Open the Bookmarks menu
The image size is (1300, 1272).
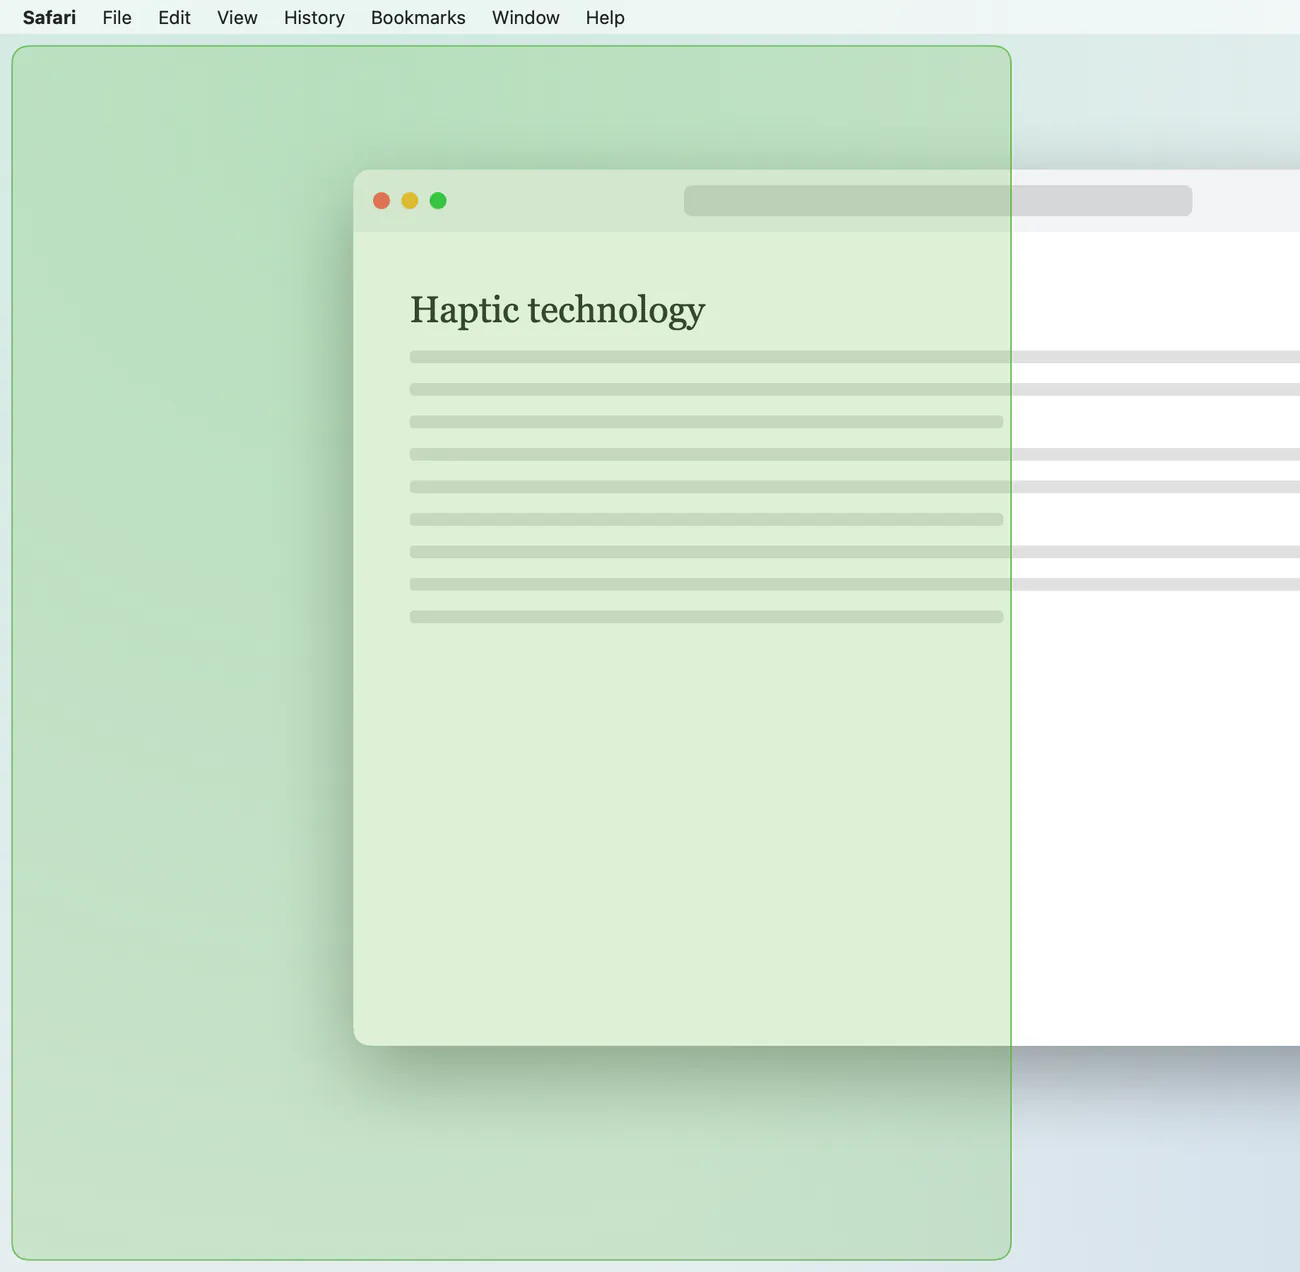pos(418,17)
